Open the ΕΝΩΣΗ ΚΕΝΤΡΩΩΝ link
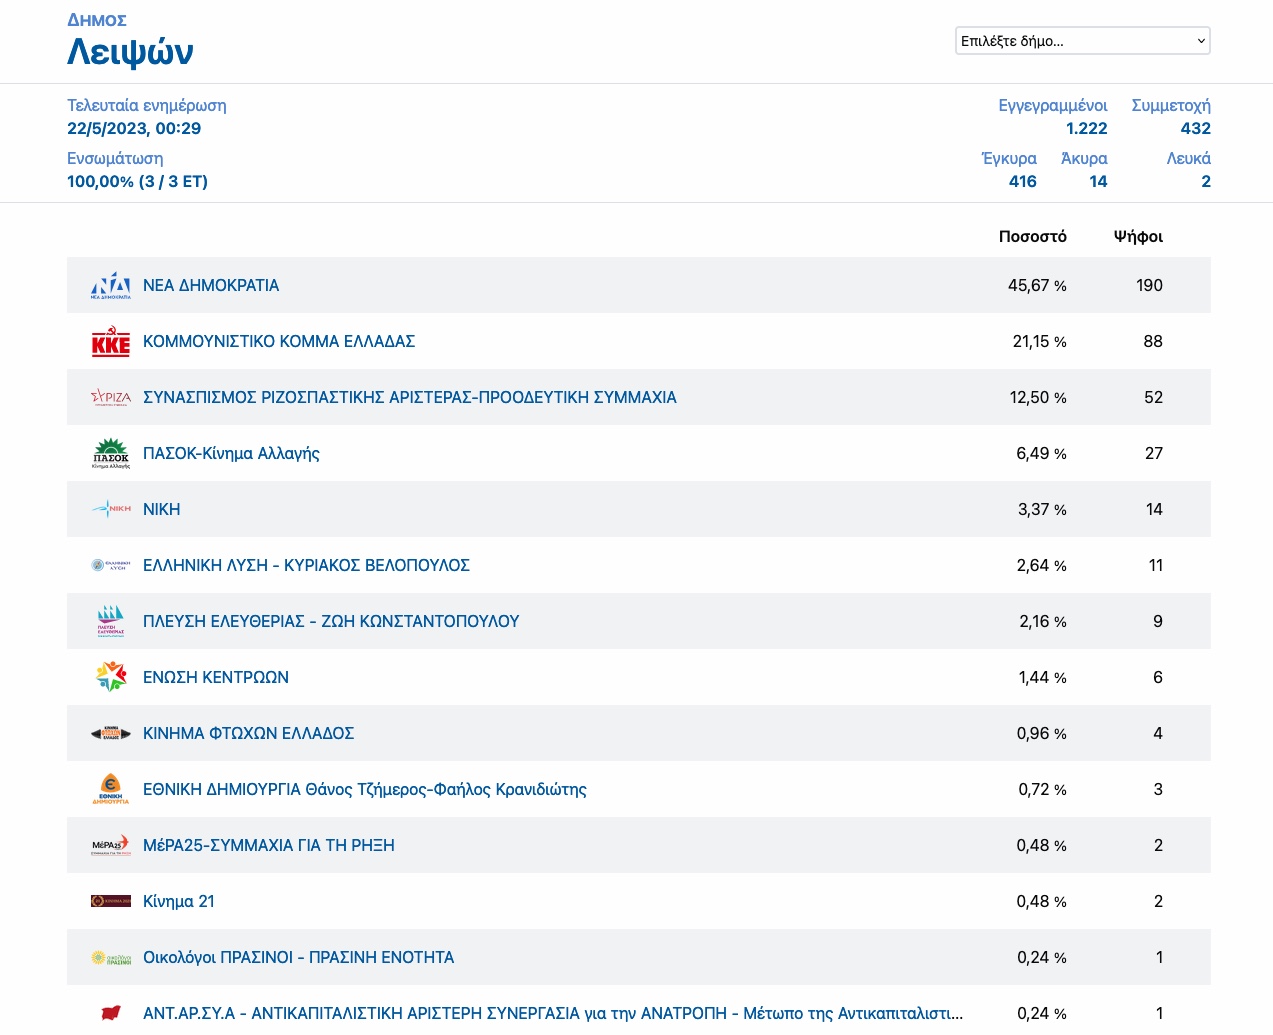 [216, 677]
